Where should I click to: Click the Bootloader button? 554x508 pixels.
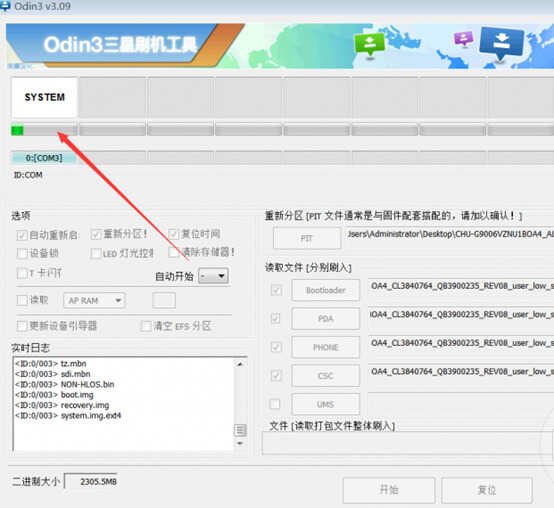pos(325,290)
